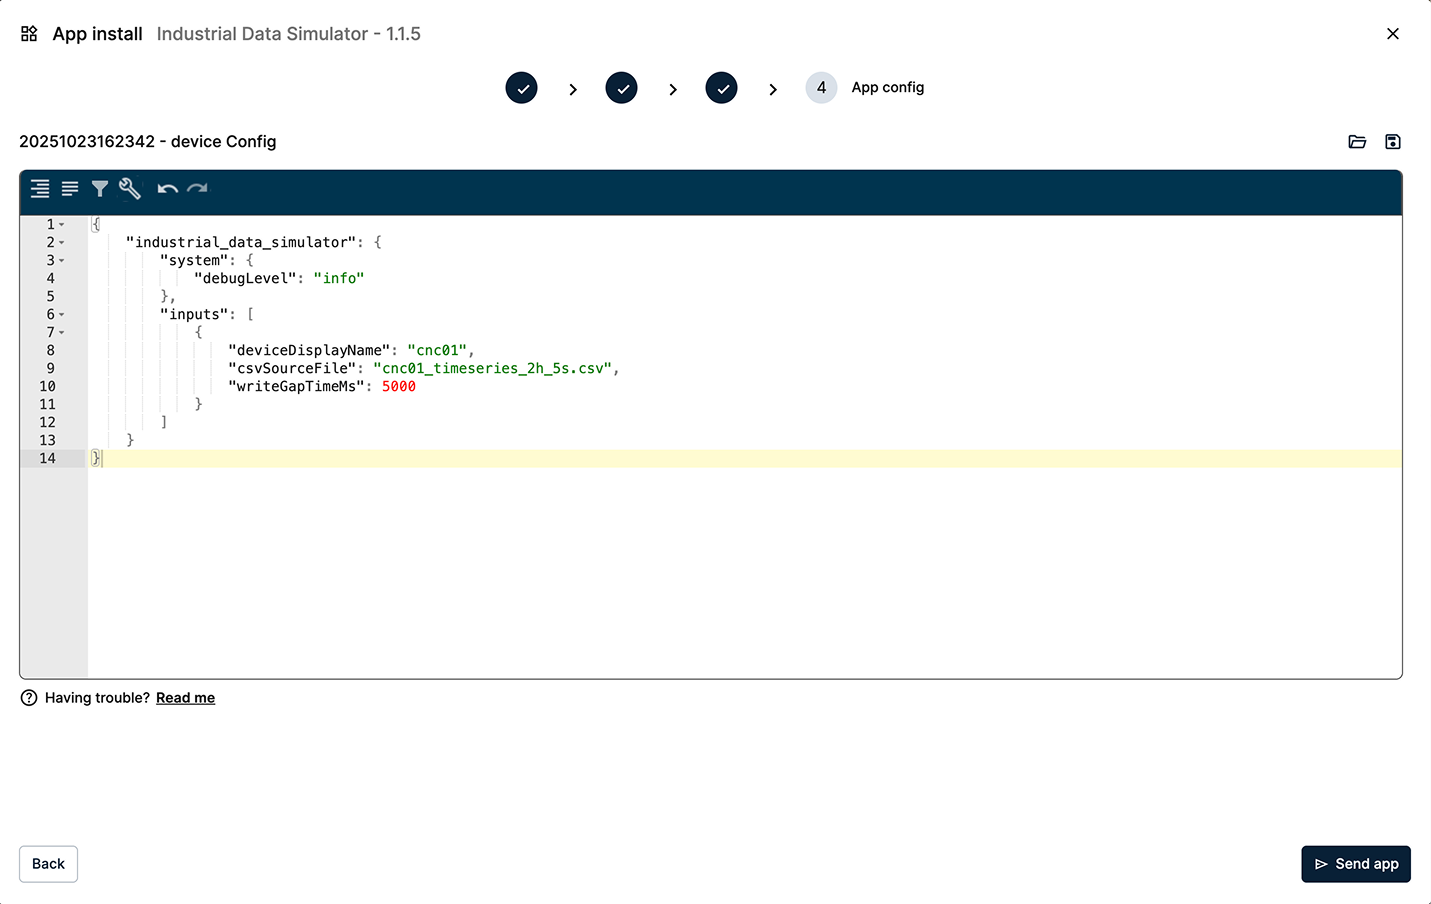Viewport: 1431px width, 904px height.
Task: Save the device config with disk icon
Action: point(1393,142)
